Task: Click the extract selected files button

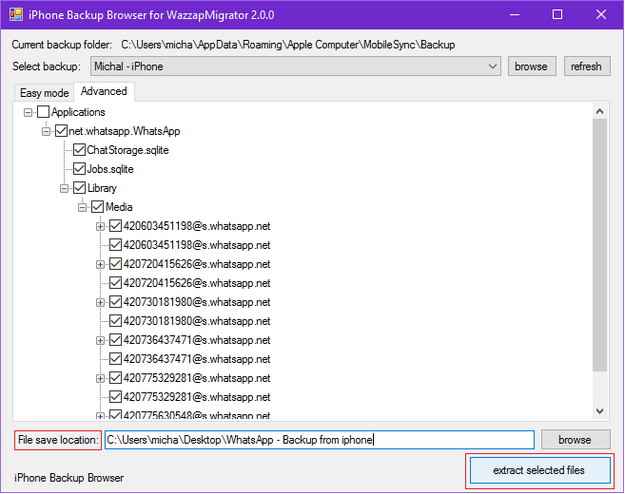Action: 540,470
